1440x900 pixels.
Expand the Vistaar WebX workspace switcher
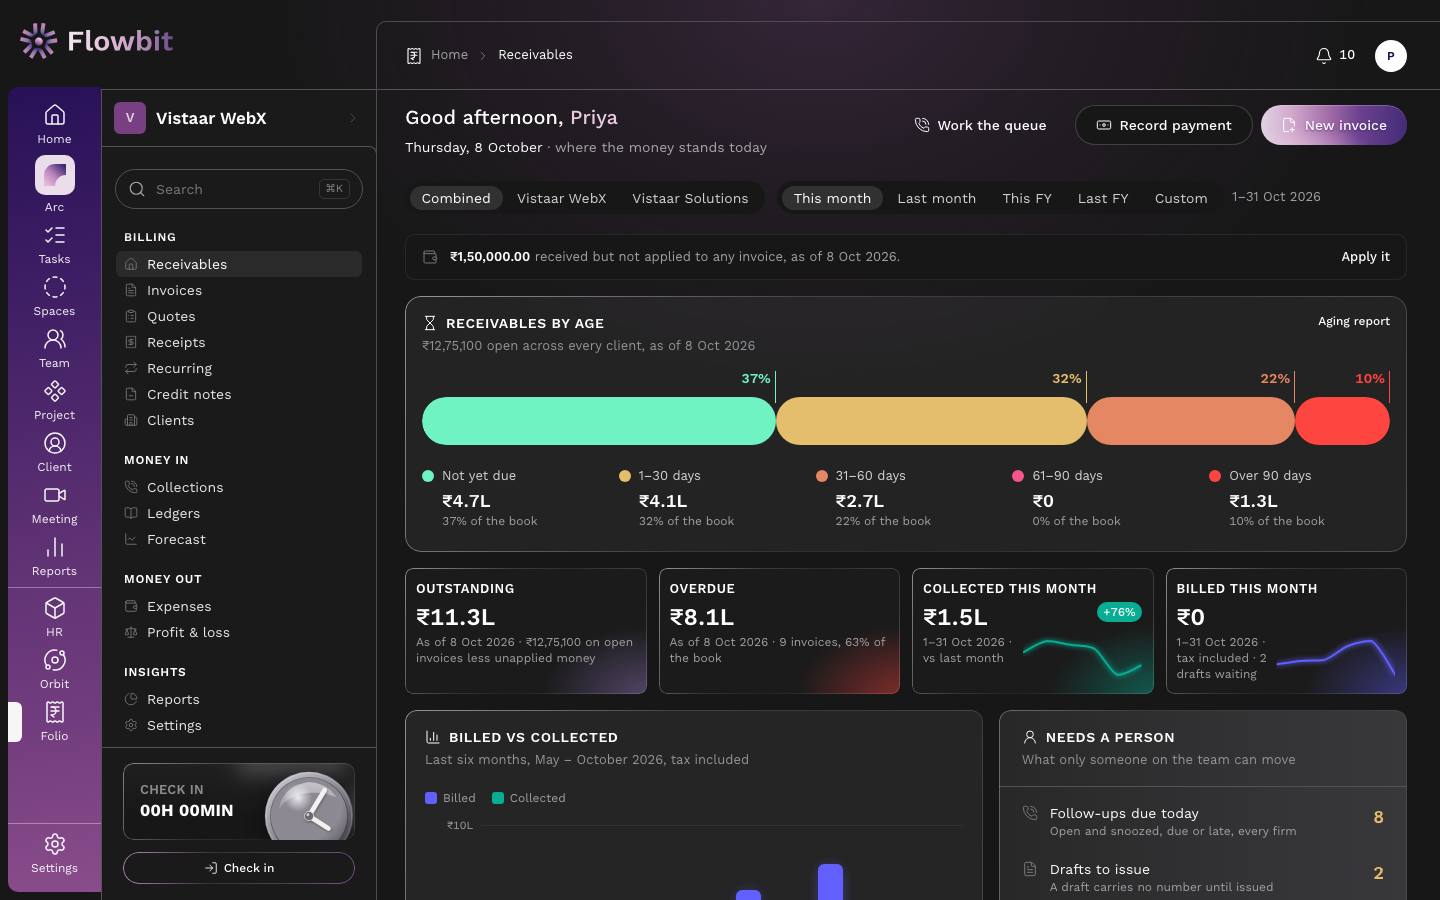click(x=239, y=118)
